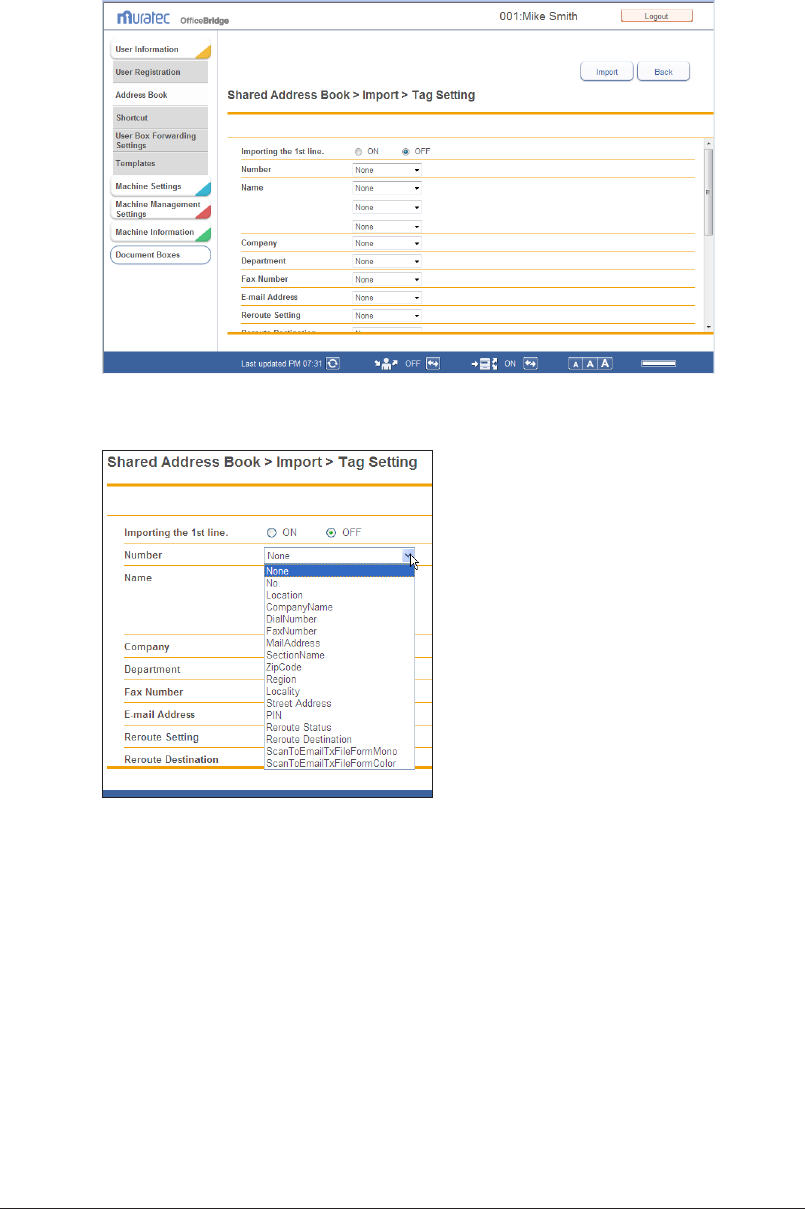
Task: Open User Box Forwarding Settings
Action: pos(160,140)
